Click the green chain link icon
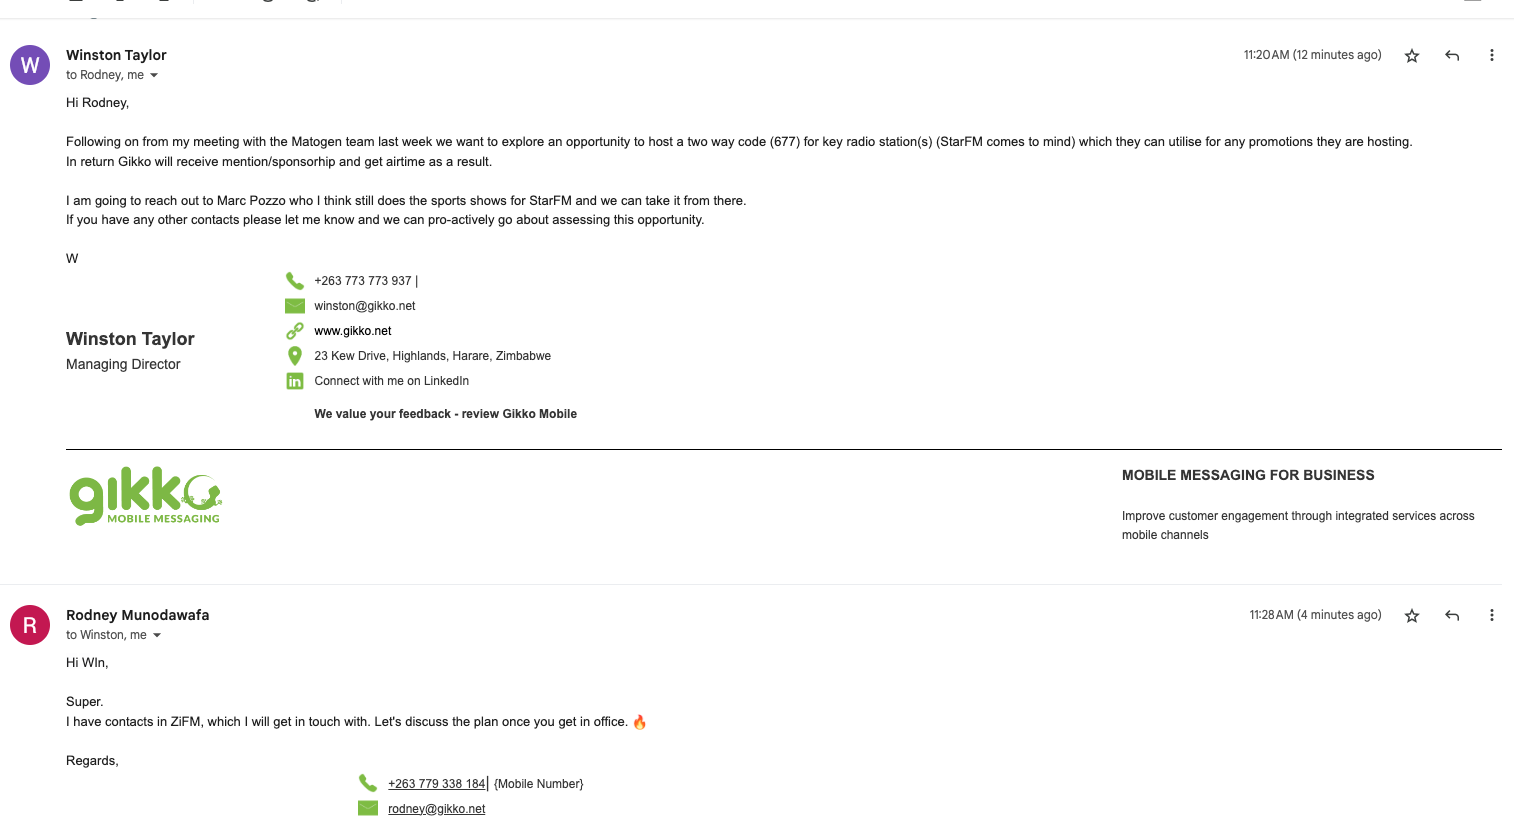Screen dimensions: 1514x821 tap(295, 331)
